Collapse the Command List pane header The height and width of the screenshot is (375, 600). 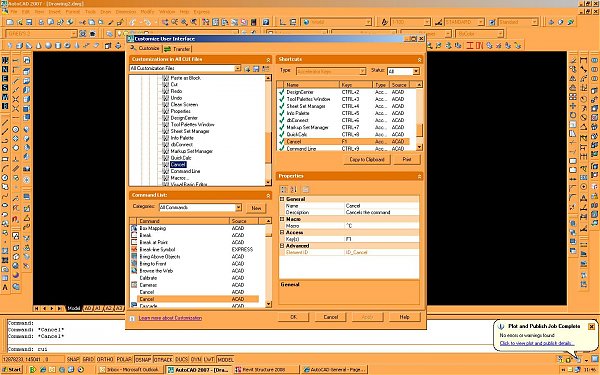click(x=268, y=196)
